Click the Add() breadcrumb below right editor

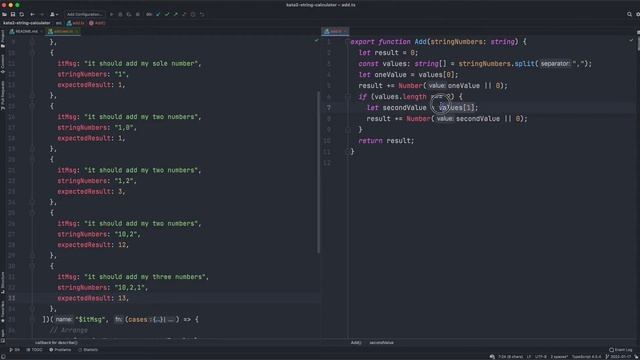pos(356,343)
